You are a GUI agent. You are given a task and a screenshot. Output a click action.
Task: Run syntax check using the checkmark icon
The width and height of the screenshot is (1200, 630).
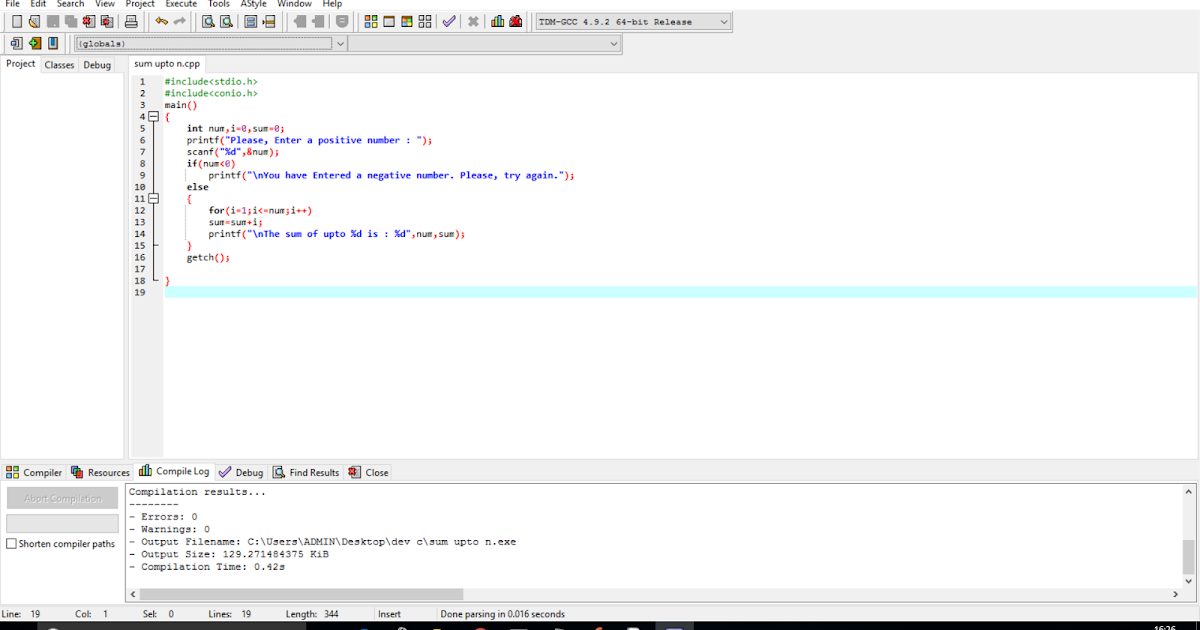449,20
